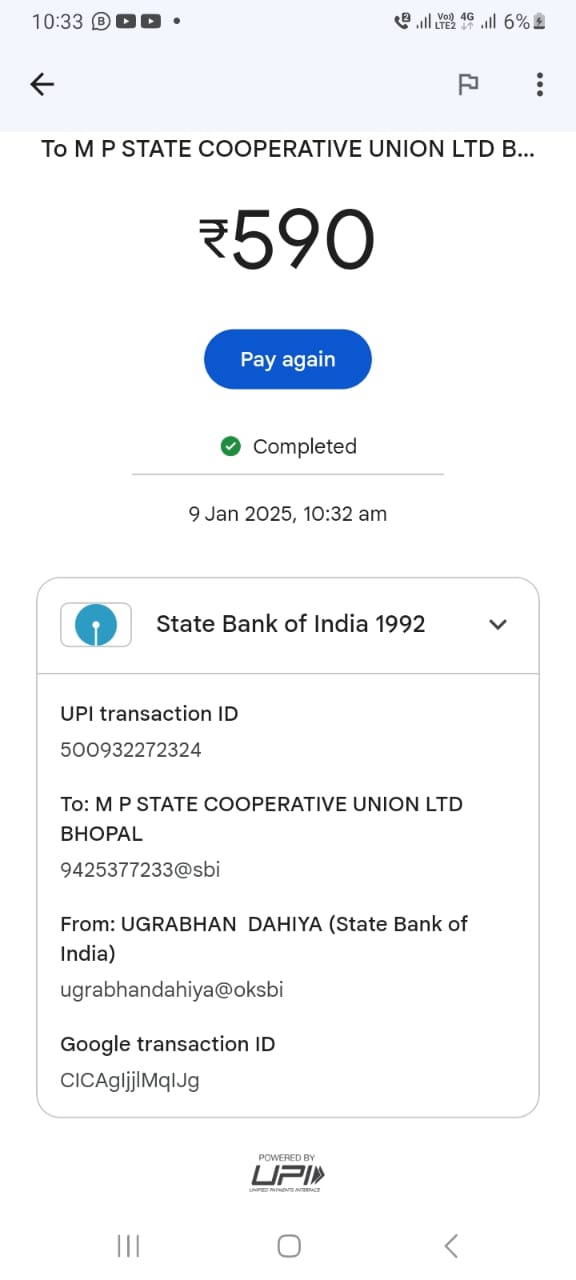Viewport: 576px width, 1280px height.
Task: Tap the ugrabhandahiya@oksbi sender address
Action: [x=172, y=990]
